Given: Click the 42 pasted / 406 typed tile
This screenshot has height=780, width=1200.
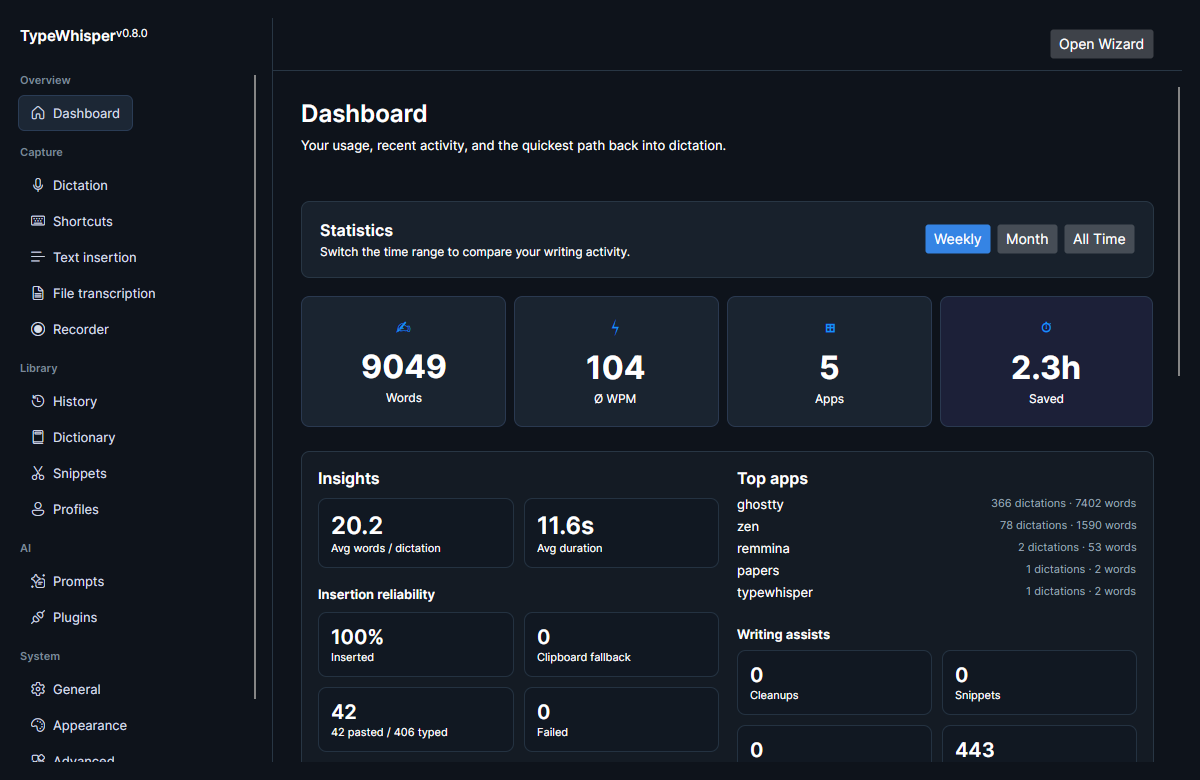Looking at the screenshot, I should click(x=415, y=719).
